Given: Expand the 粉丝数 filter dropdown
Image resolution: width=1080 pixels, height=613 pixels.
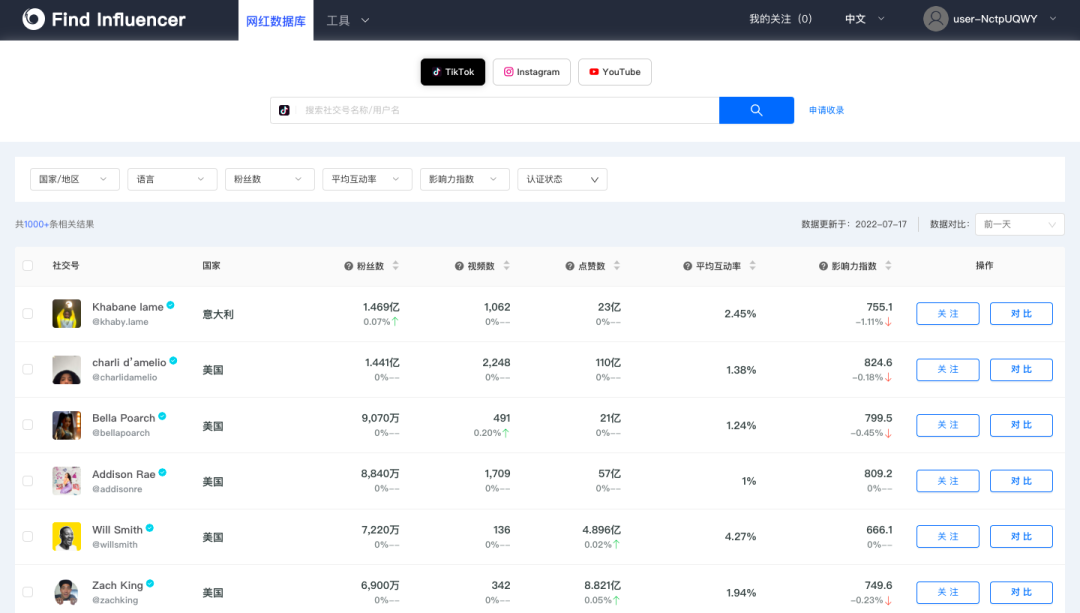Looking at the screenshot, I should tap(269, 179).
